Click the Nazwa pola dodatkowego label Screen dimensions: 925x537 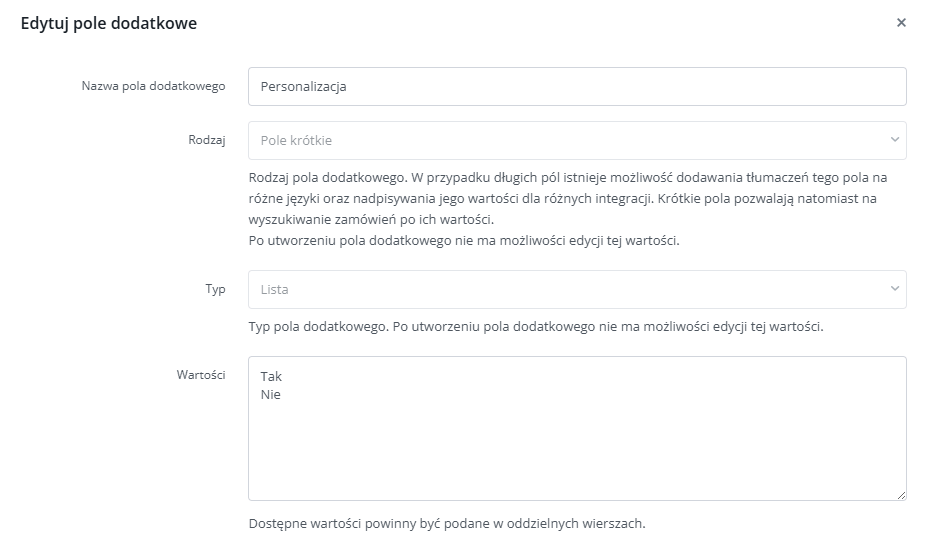pos(153,86)
